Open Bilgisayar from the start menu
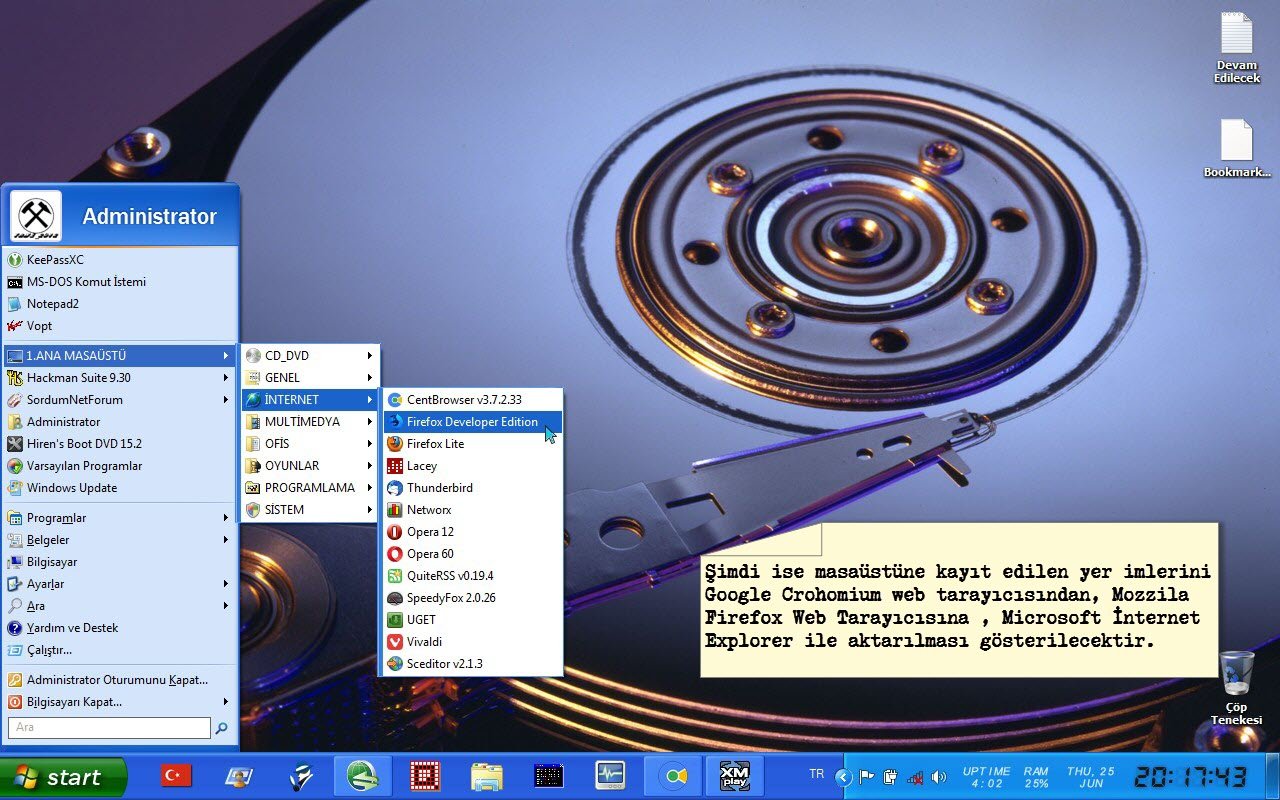This screenshot has height=800, width=1280. [120, 562]
